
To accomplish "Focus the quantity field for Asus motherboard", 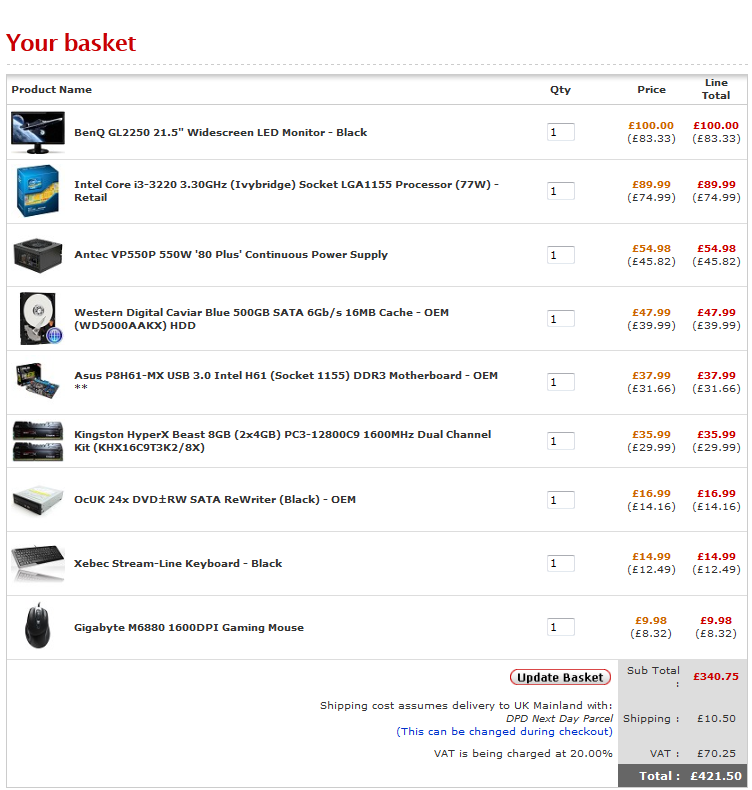I will click(x=560, y=382).
